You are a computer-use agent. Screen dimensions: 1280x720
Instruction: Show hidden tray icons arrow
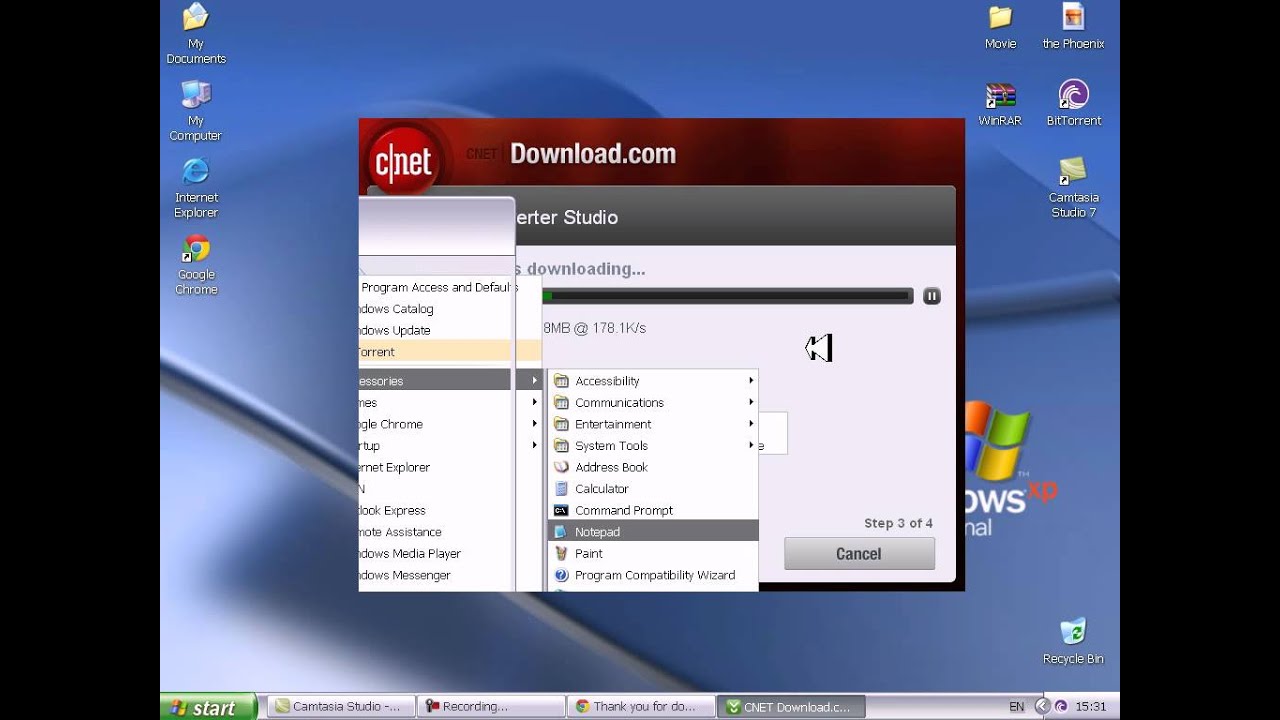point(1043,707)
